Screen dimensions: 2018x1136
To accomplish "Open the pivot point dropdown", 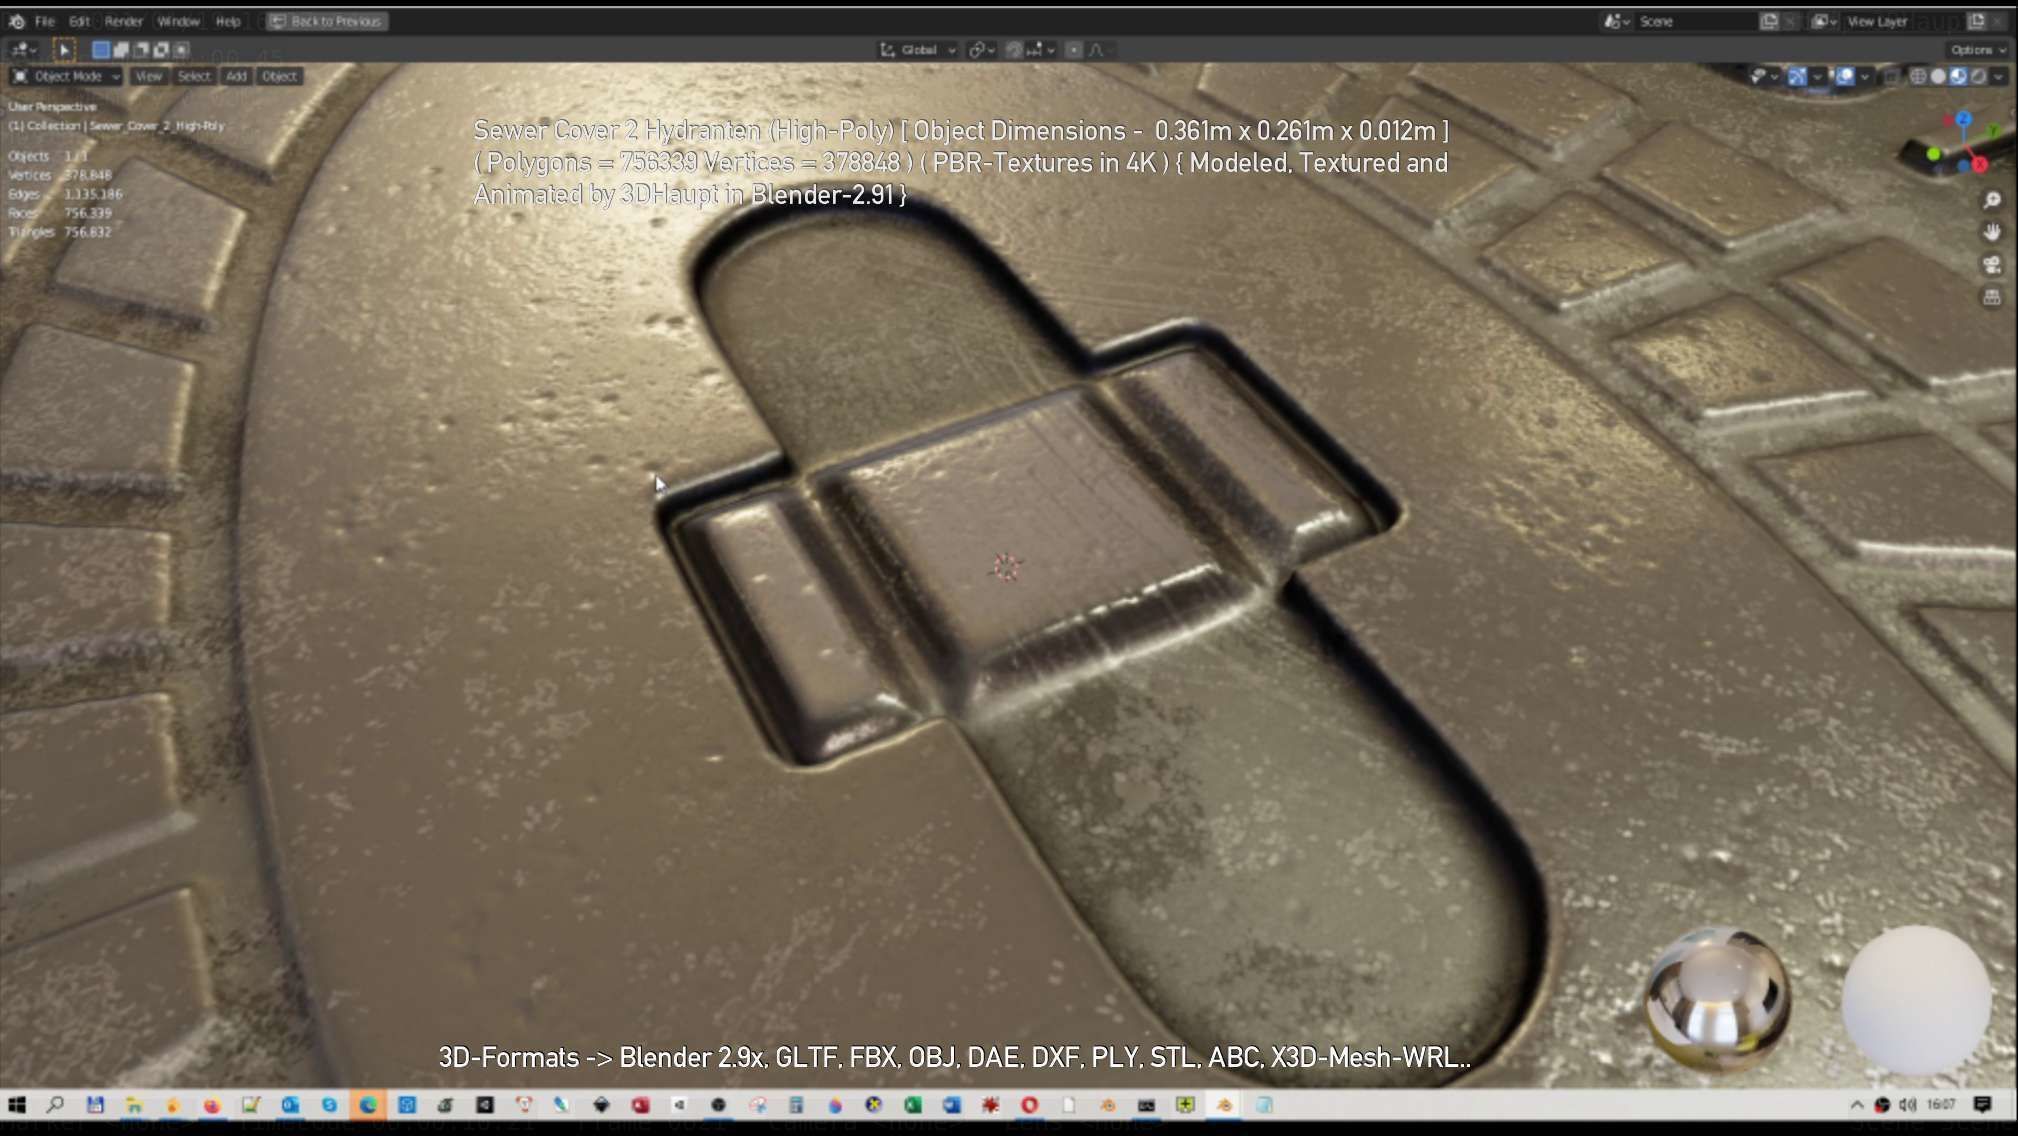I will coord(982,49).
